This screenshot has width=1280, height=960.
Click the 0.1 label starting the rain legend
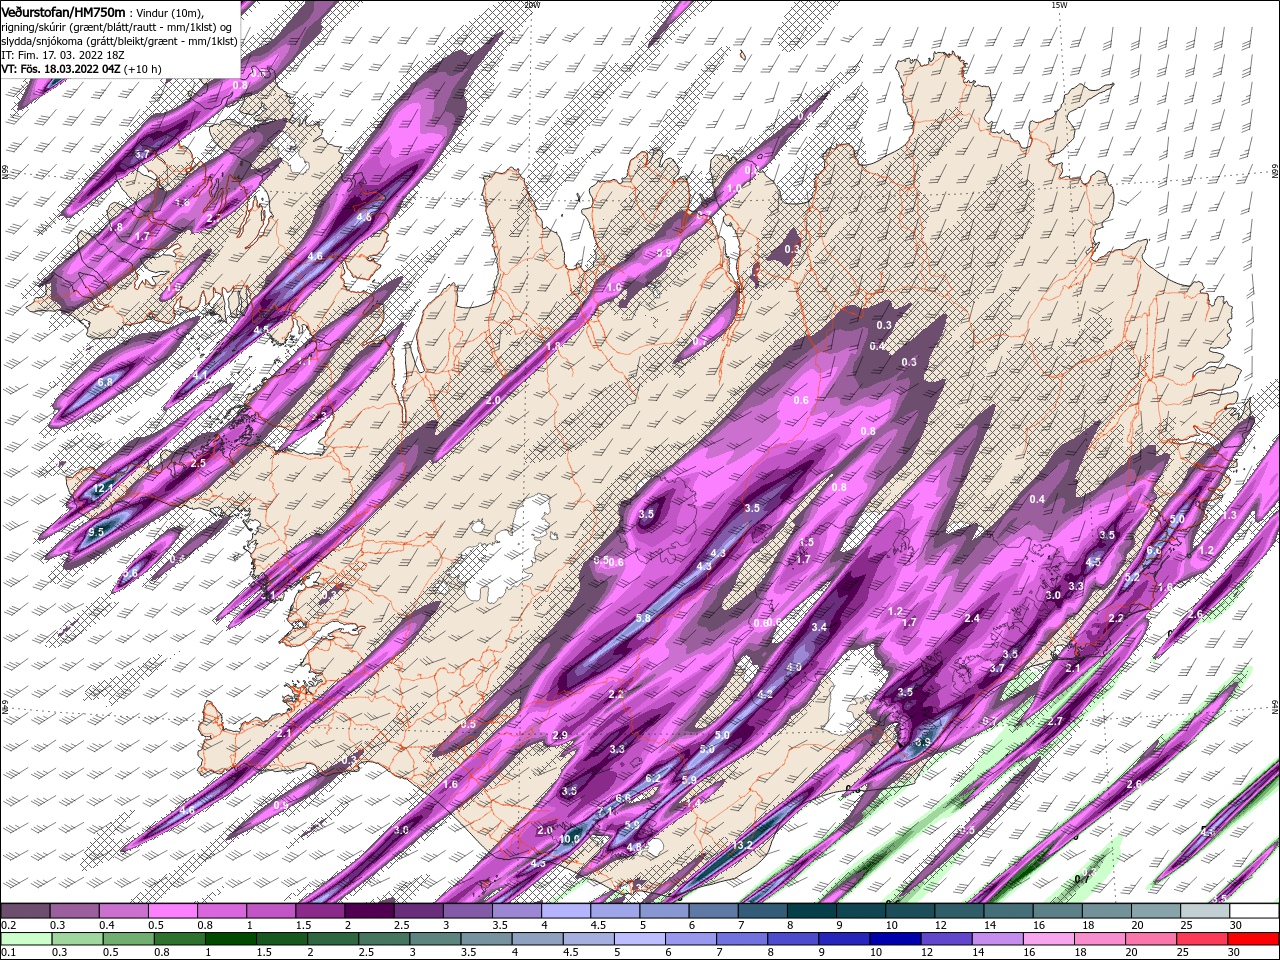(7, 953)
